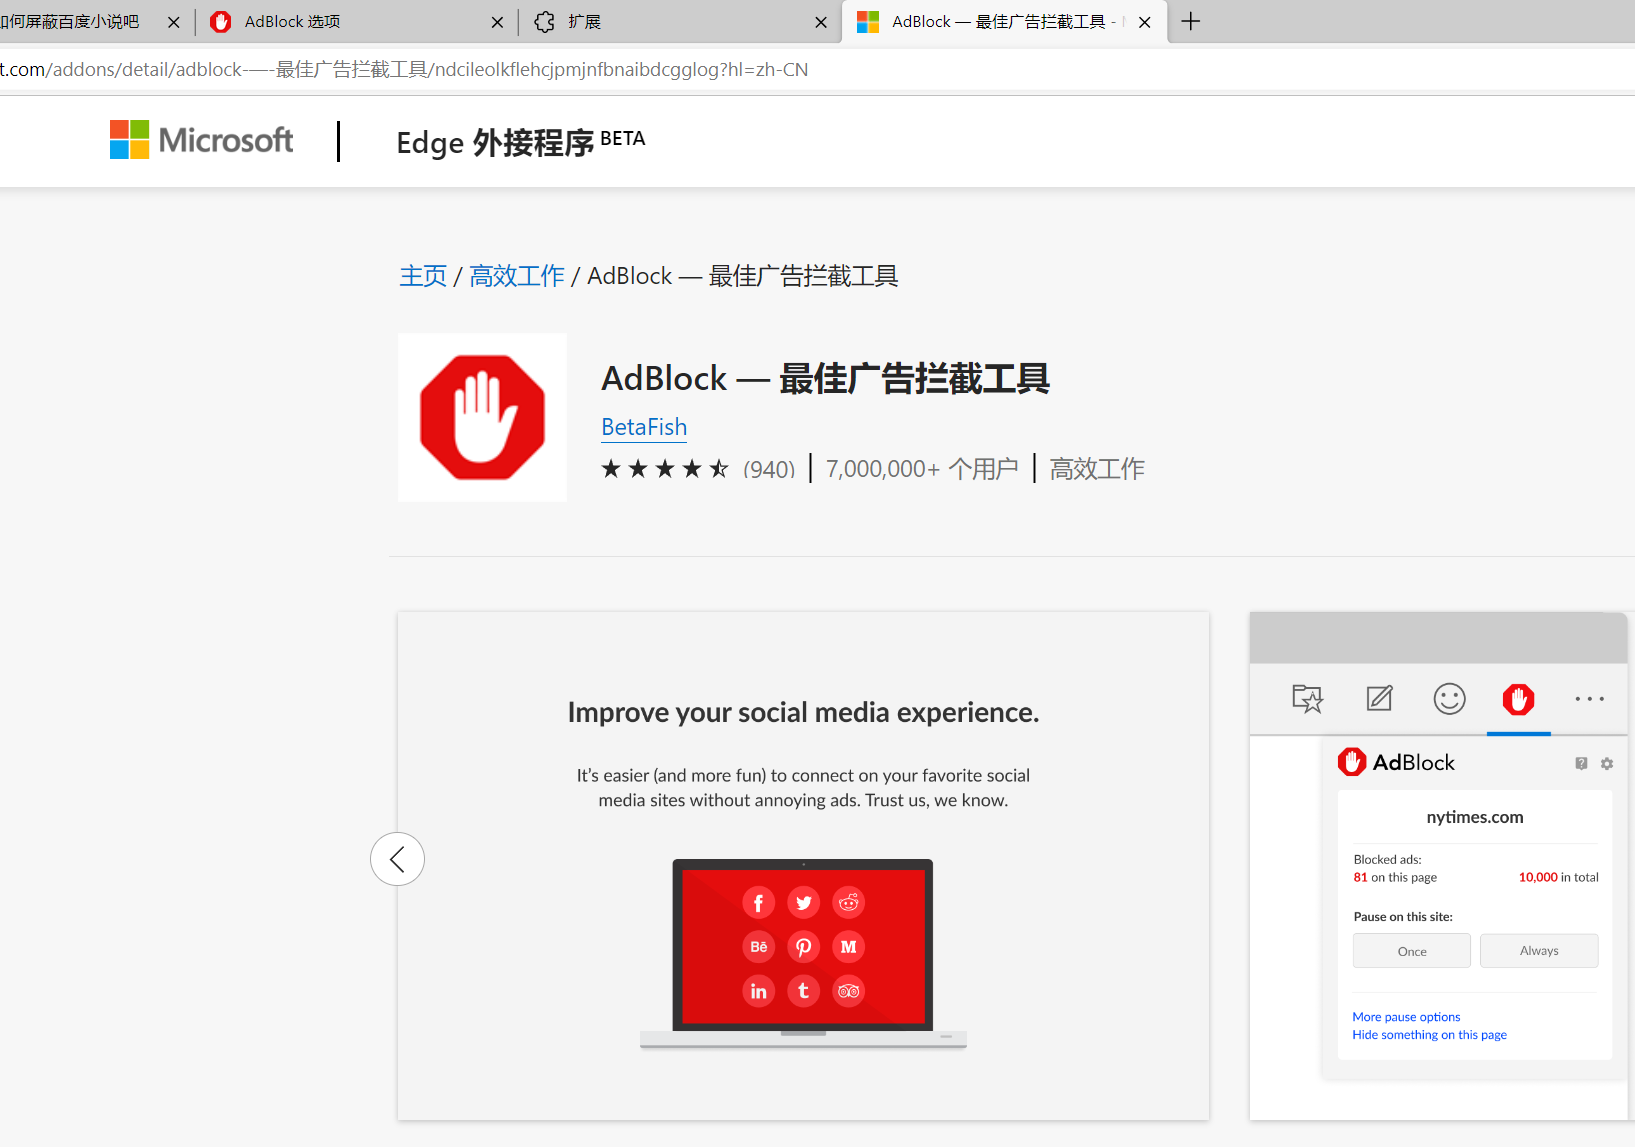
Task: Click the AdBlock red hand logo image
Action: (482, 417)
